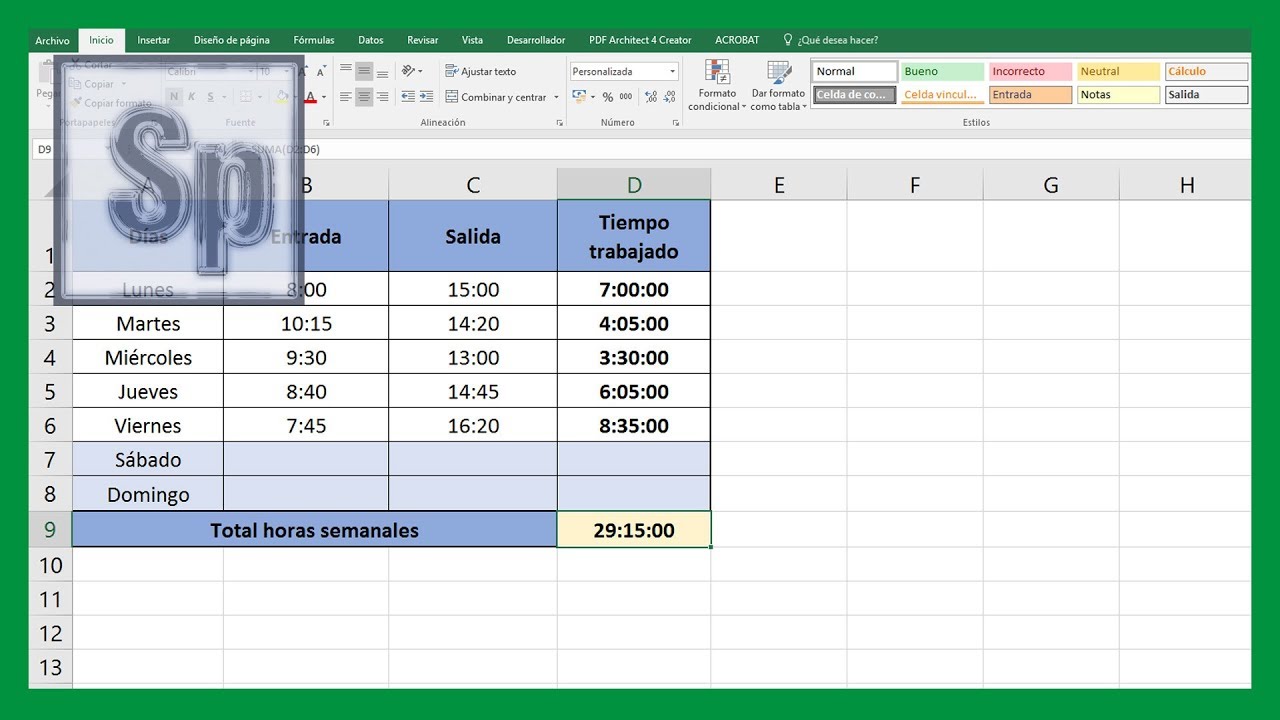Click the 16:20 salida cell
Screen dimensions: 1280x720
[x=473, y=426]
